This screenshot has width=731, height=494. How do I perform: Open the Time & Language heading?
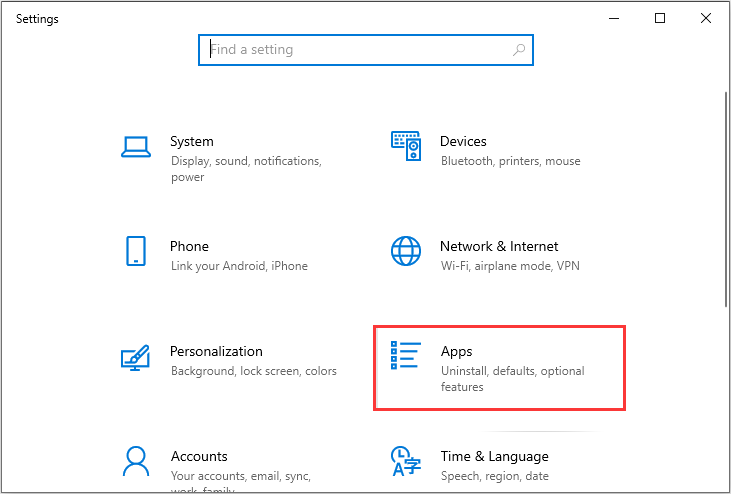[495, 456]
